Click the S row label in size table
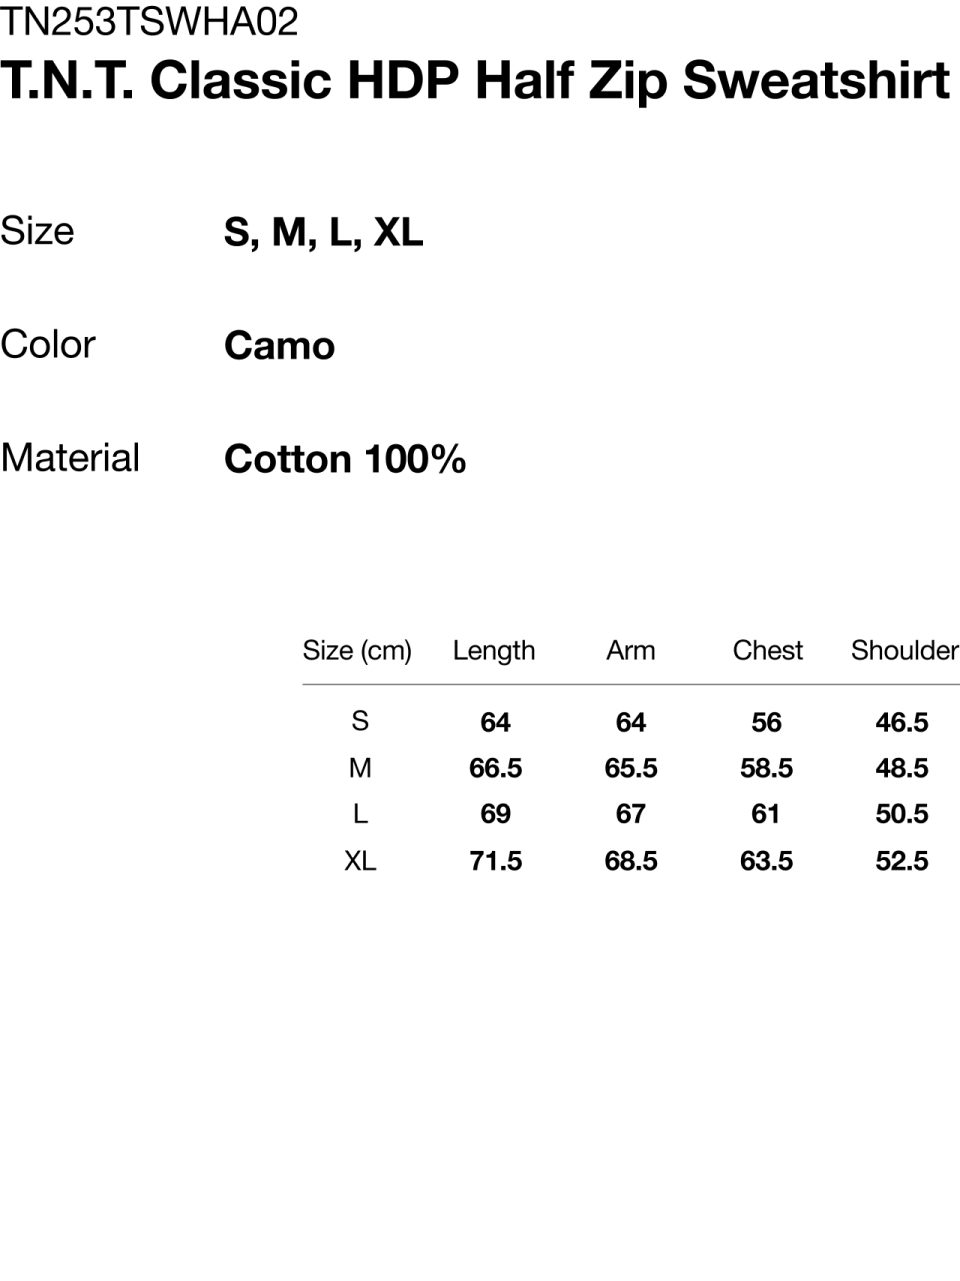Image resolution: width=960 pixels, height=1281 pixels. click(360, 721)
